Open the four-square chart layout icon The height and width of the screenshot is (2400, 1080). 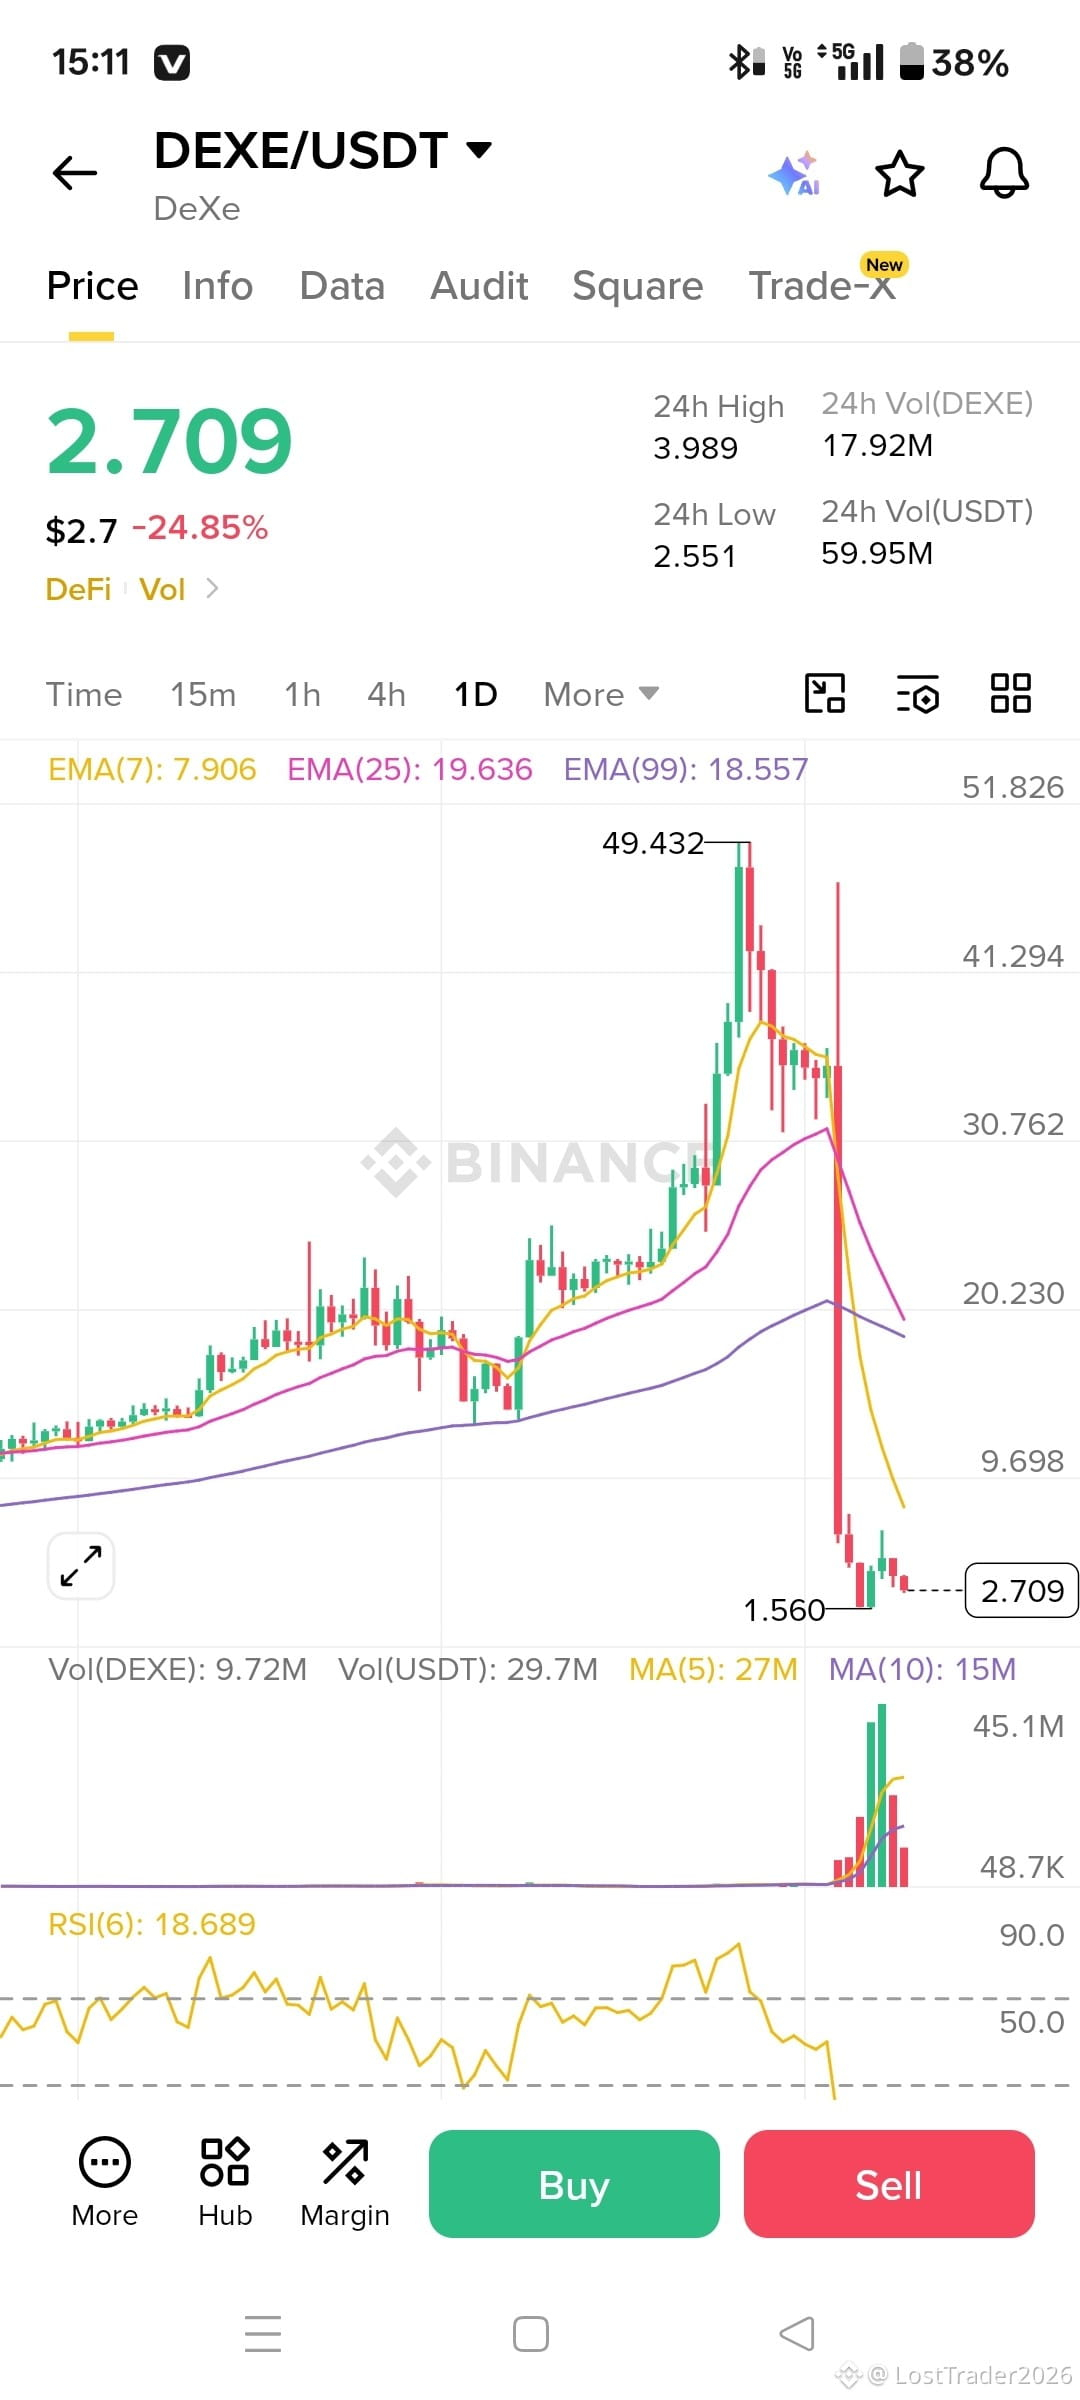(x=1010, y=693)
